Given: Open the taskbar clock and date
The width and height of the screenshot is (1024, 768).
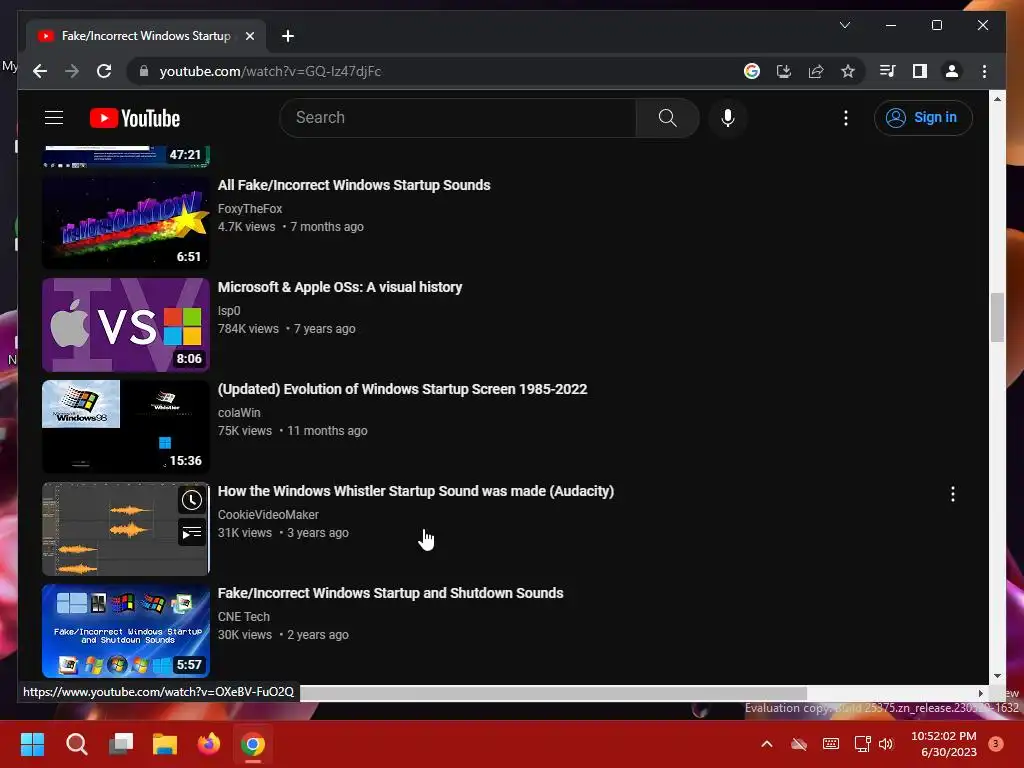Looking at the screenshot, I should point(943,744).
